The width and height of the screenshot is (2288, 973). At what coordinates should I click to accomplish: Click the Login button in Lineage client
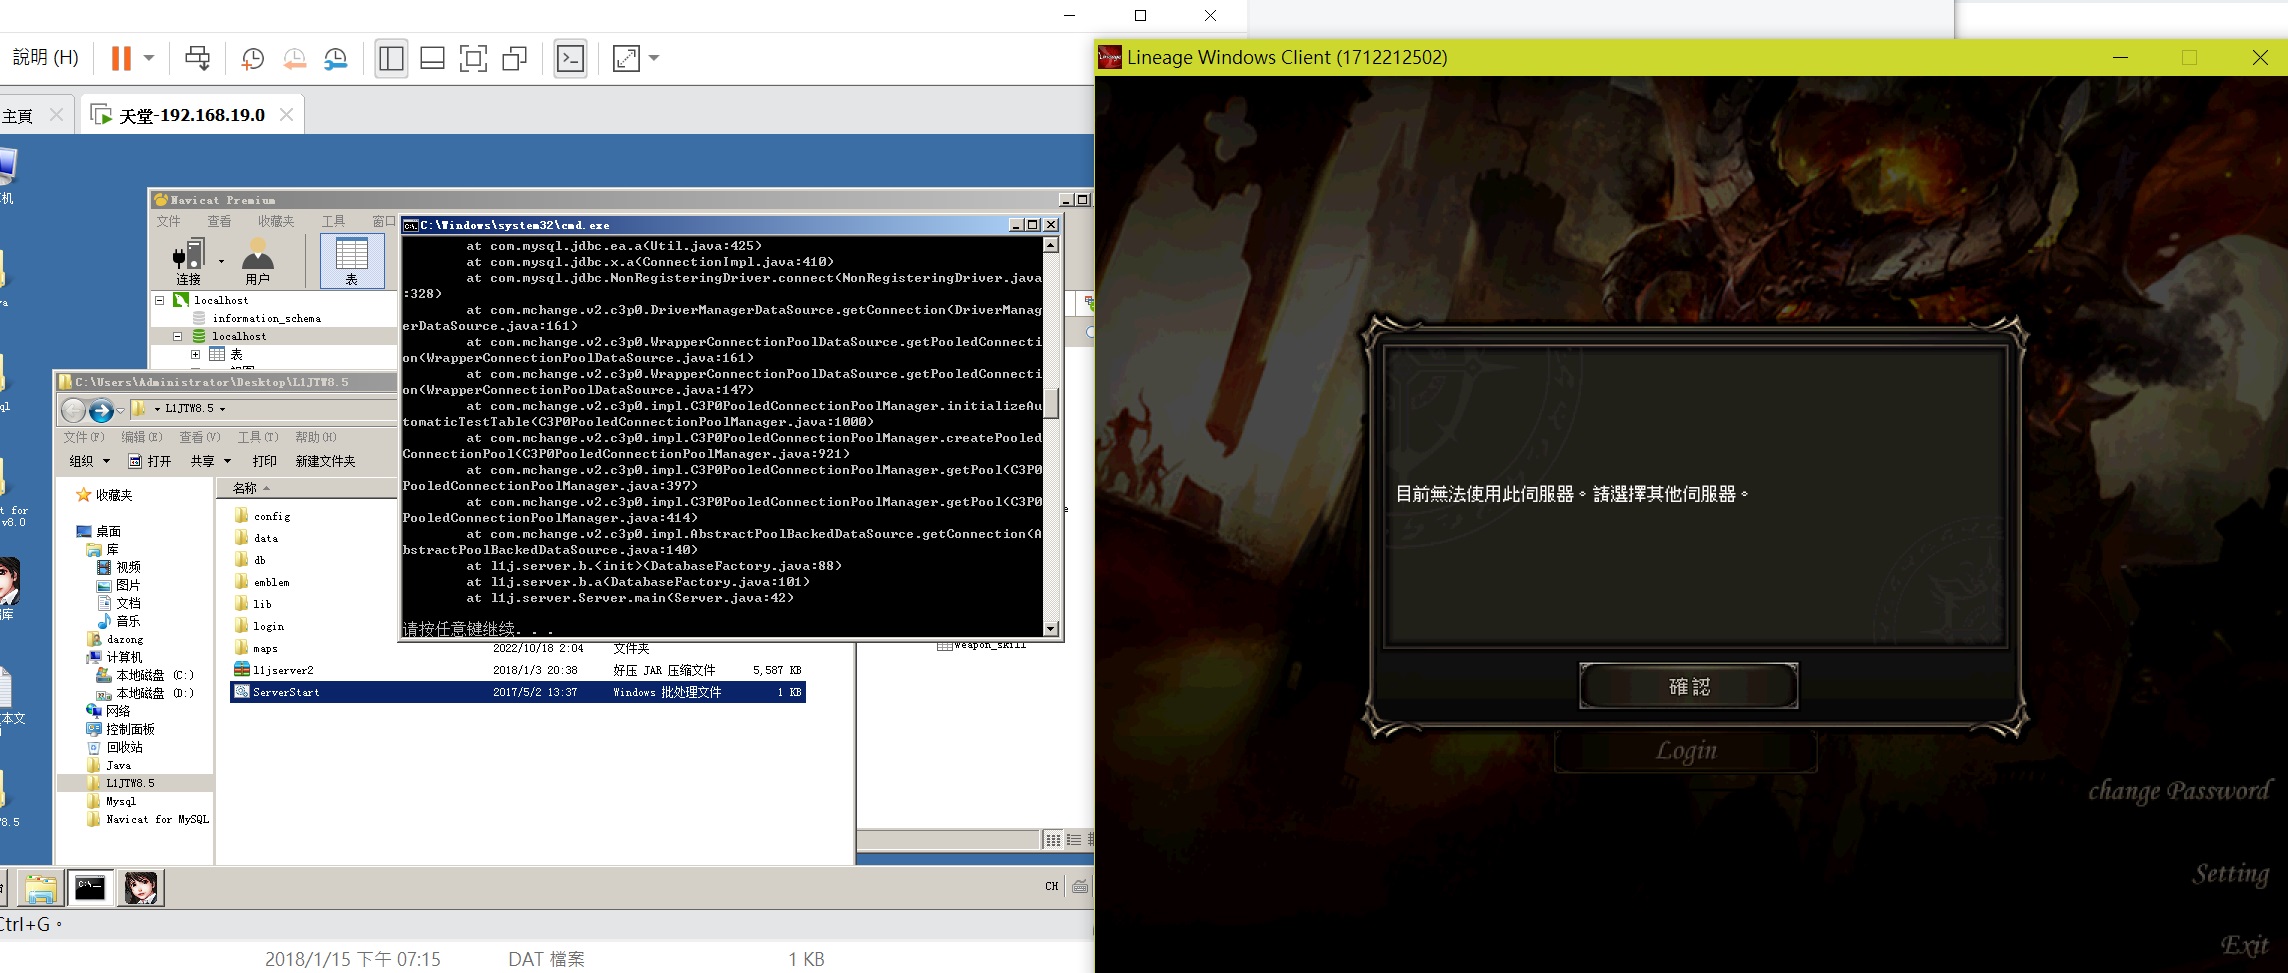click(1686, 750)
